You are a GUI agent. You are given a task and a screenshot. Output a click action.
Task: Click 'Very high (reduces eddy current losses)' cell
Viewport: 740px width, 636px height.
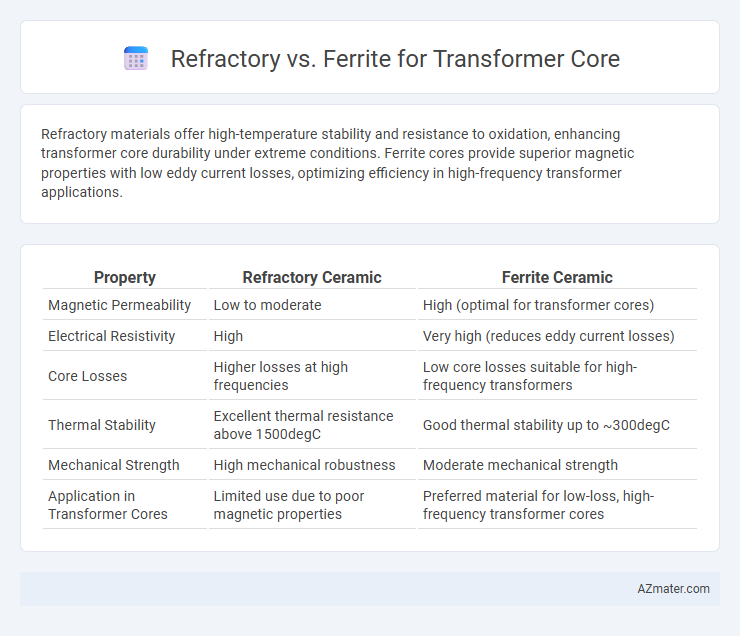point(548,336)
